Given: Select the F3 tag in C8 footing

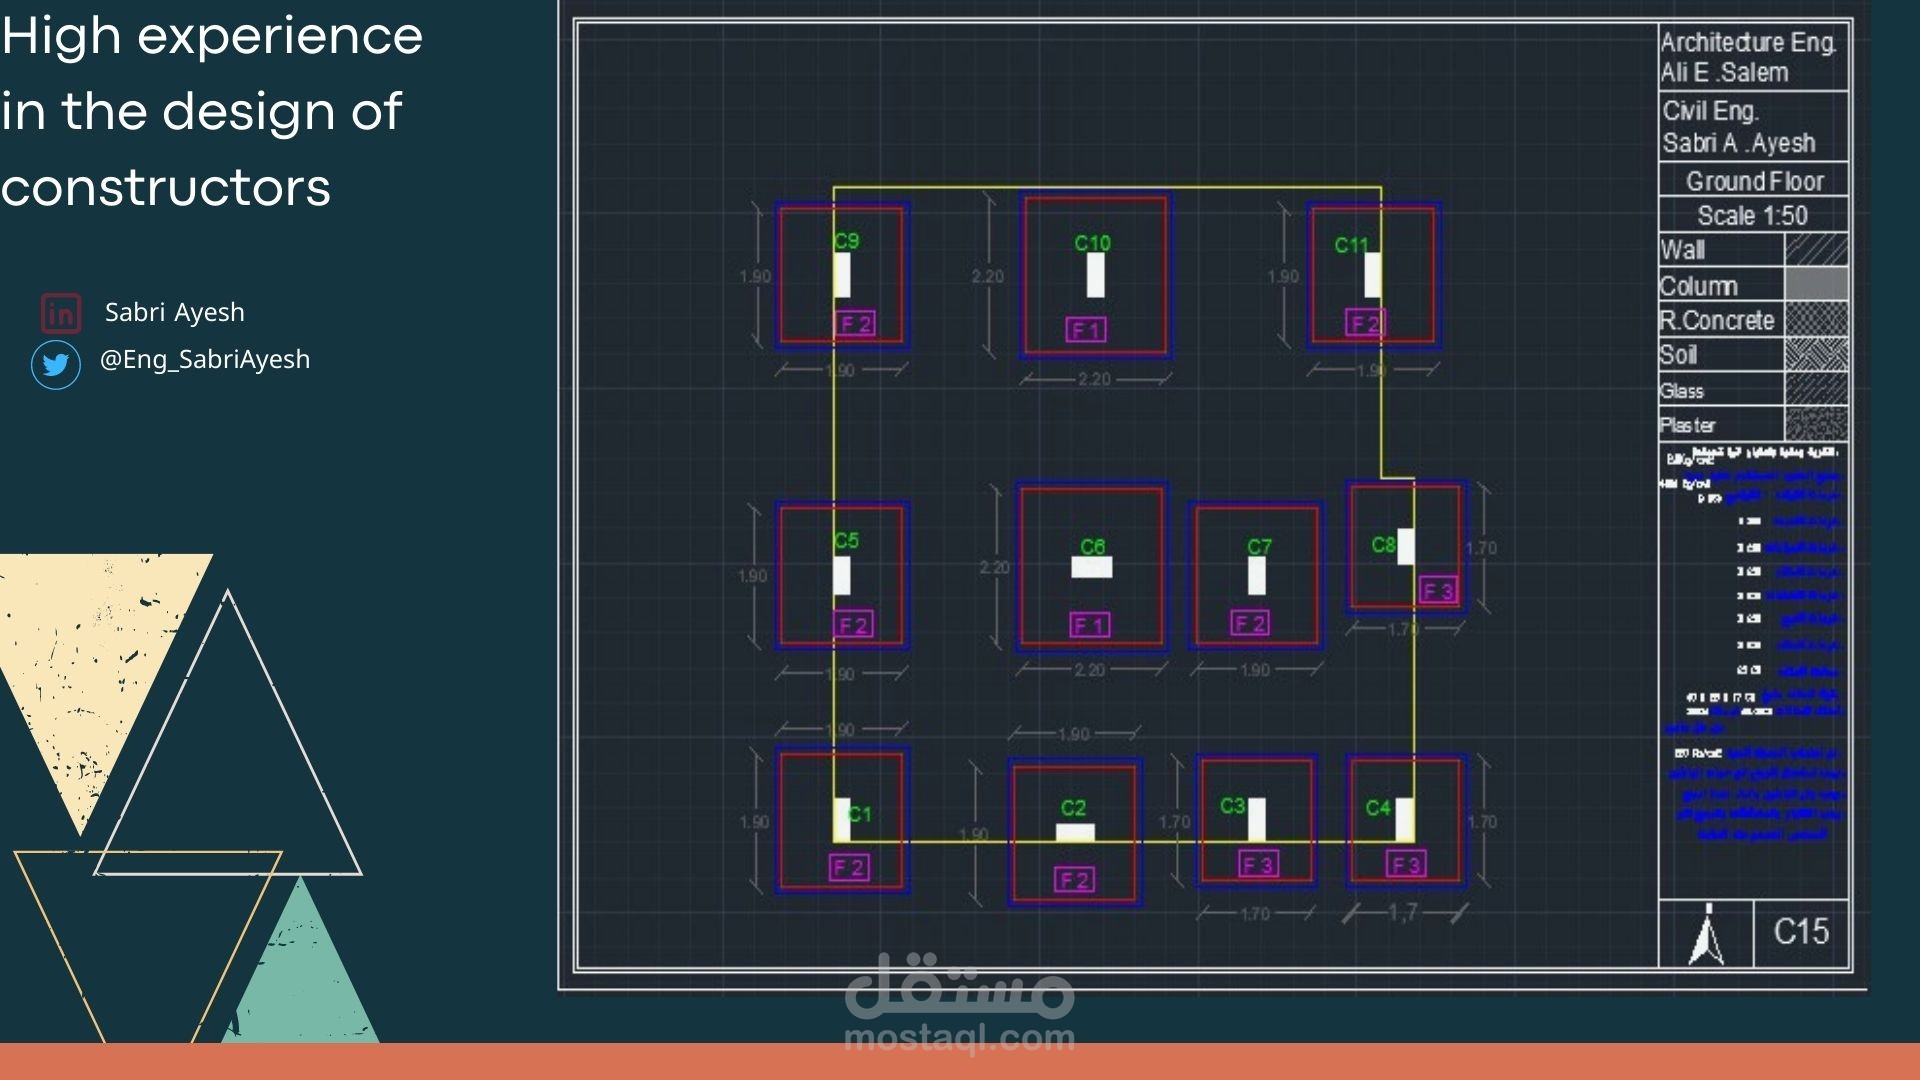Looking at the screenshot, I should [x=1438, y=591].
